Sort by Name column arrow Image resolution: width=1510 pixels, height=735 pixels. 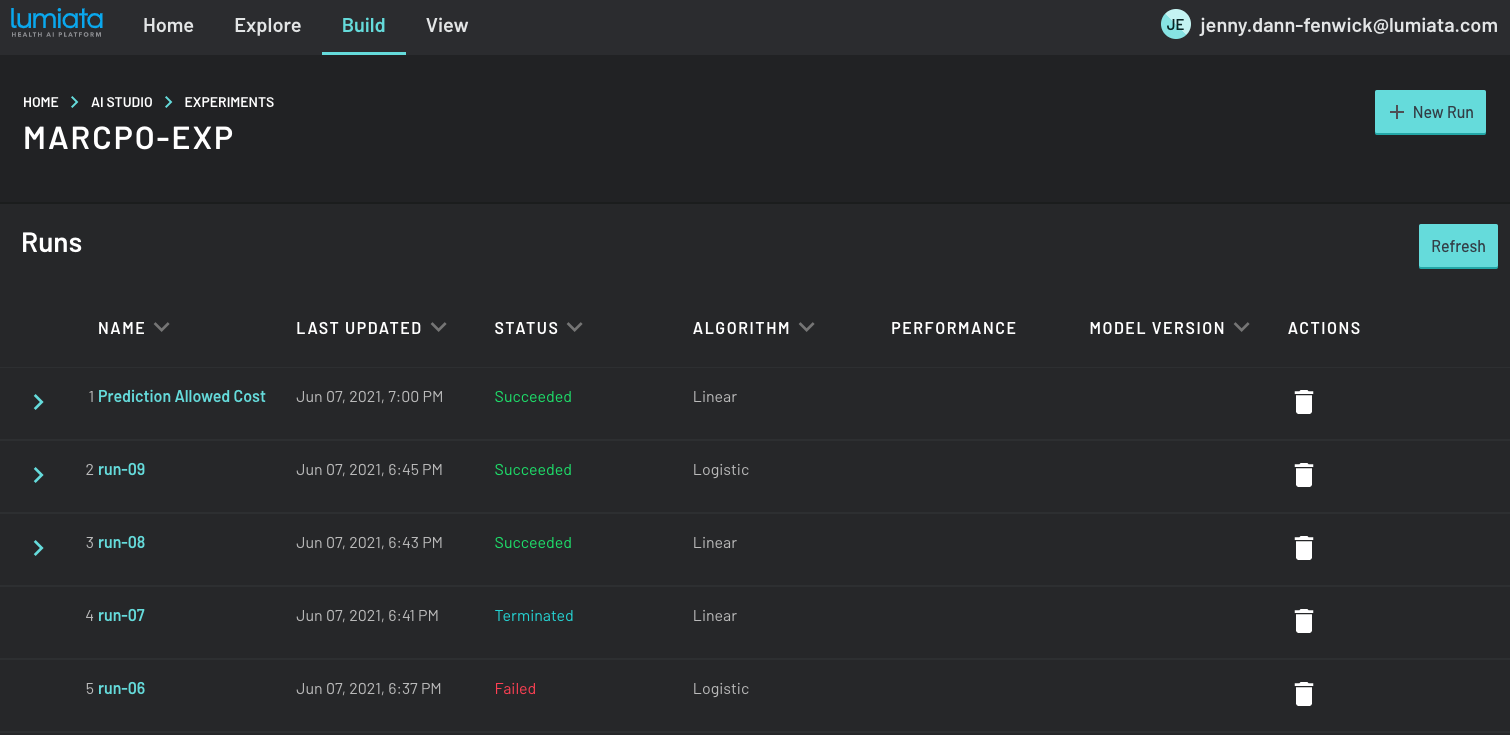(x=162, y=327)
